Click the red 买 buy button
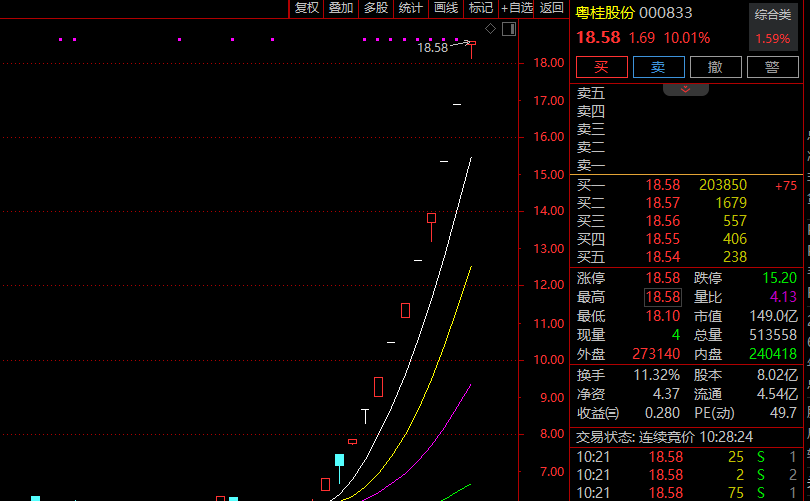This screenshot has width=810, height=501. (x=601, y=67)
